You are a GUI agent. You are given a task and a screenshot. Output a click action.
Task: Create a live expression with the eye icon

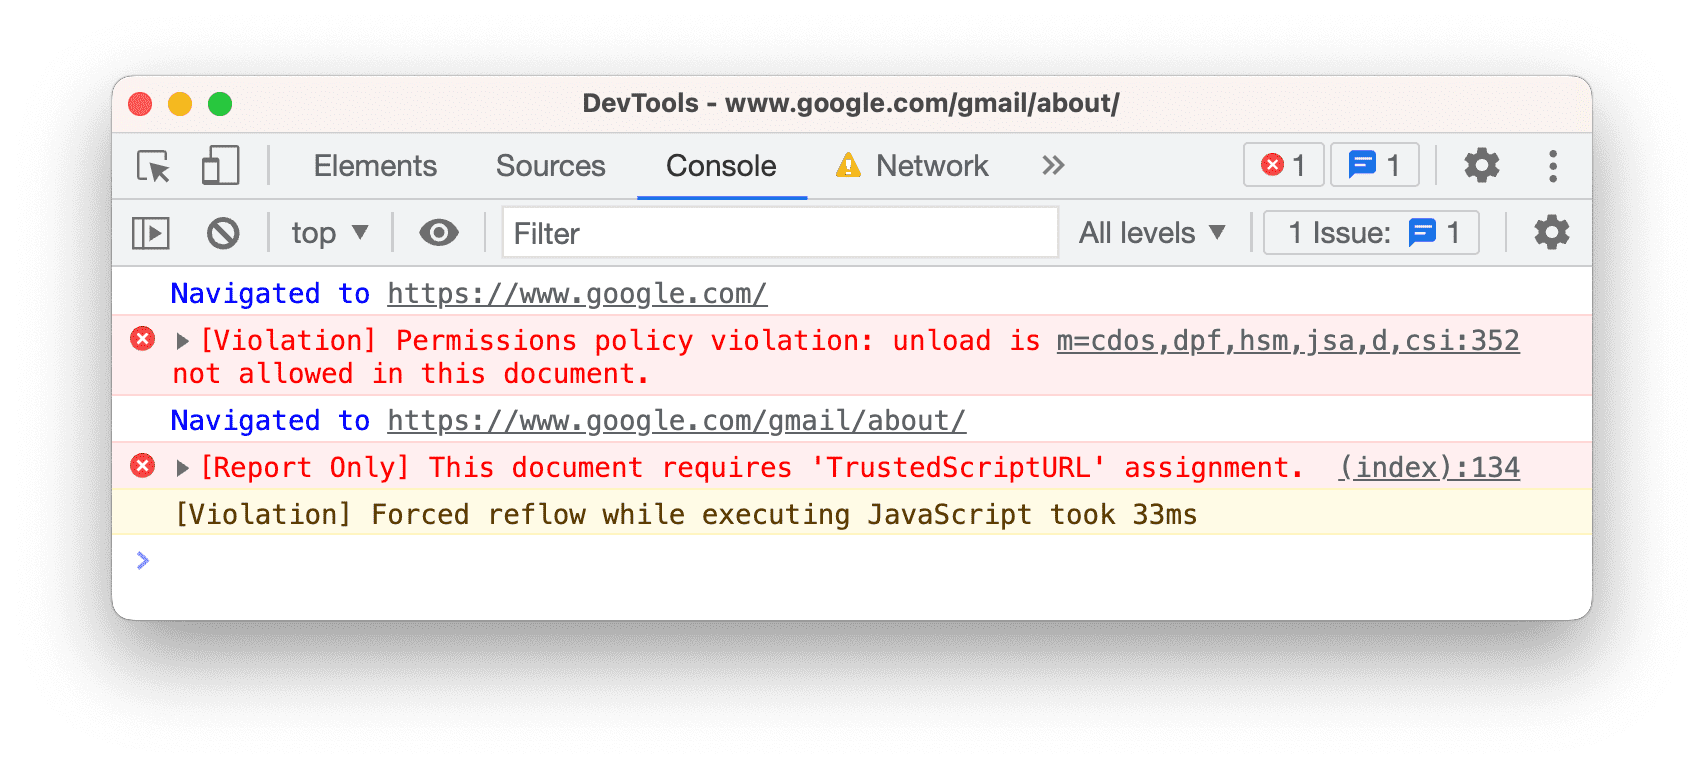[438, 232]
